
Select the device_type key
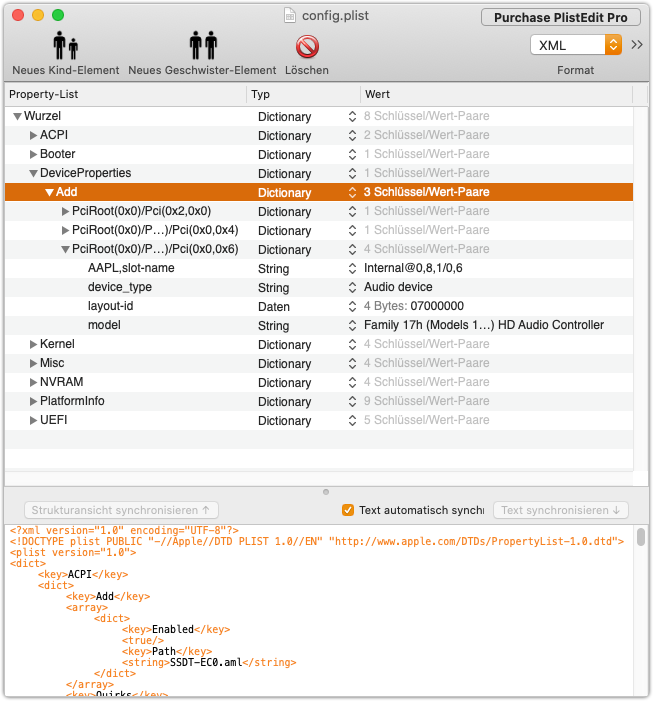pos(120,287)
